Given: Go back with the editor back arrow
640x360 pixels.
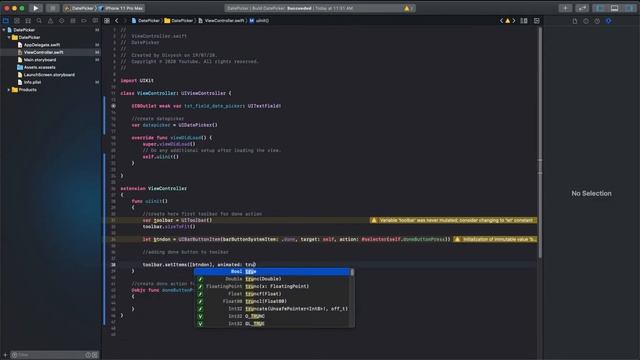Looking at the screenshot, I should pyautogui.click(x=117, y=20).
